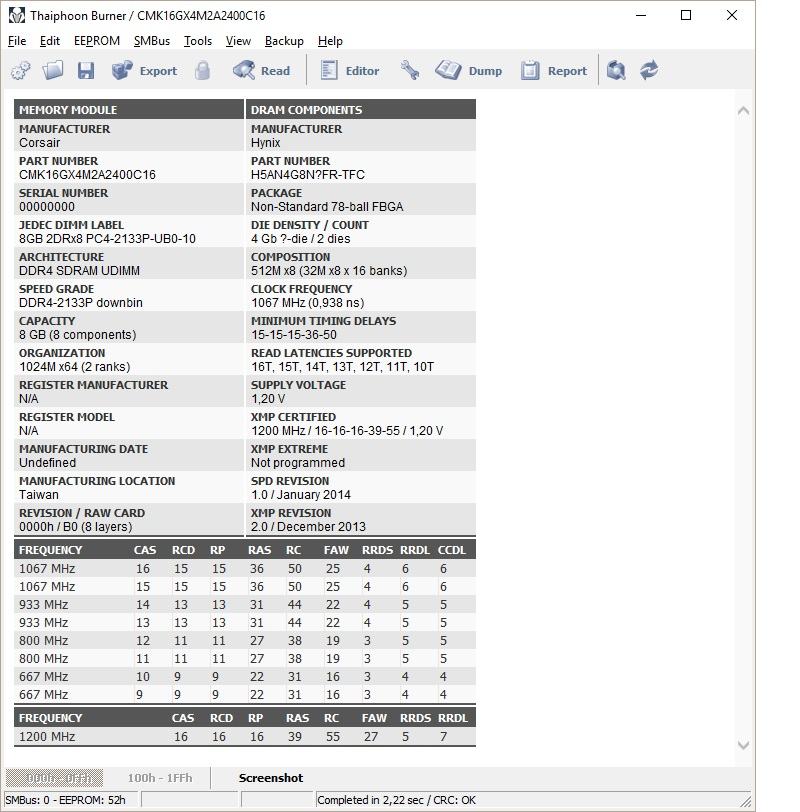800x812 pixels.
Task: Click the Corsair manufacturer value
Action: pos(39,142)
